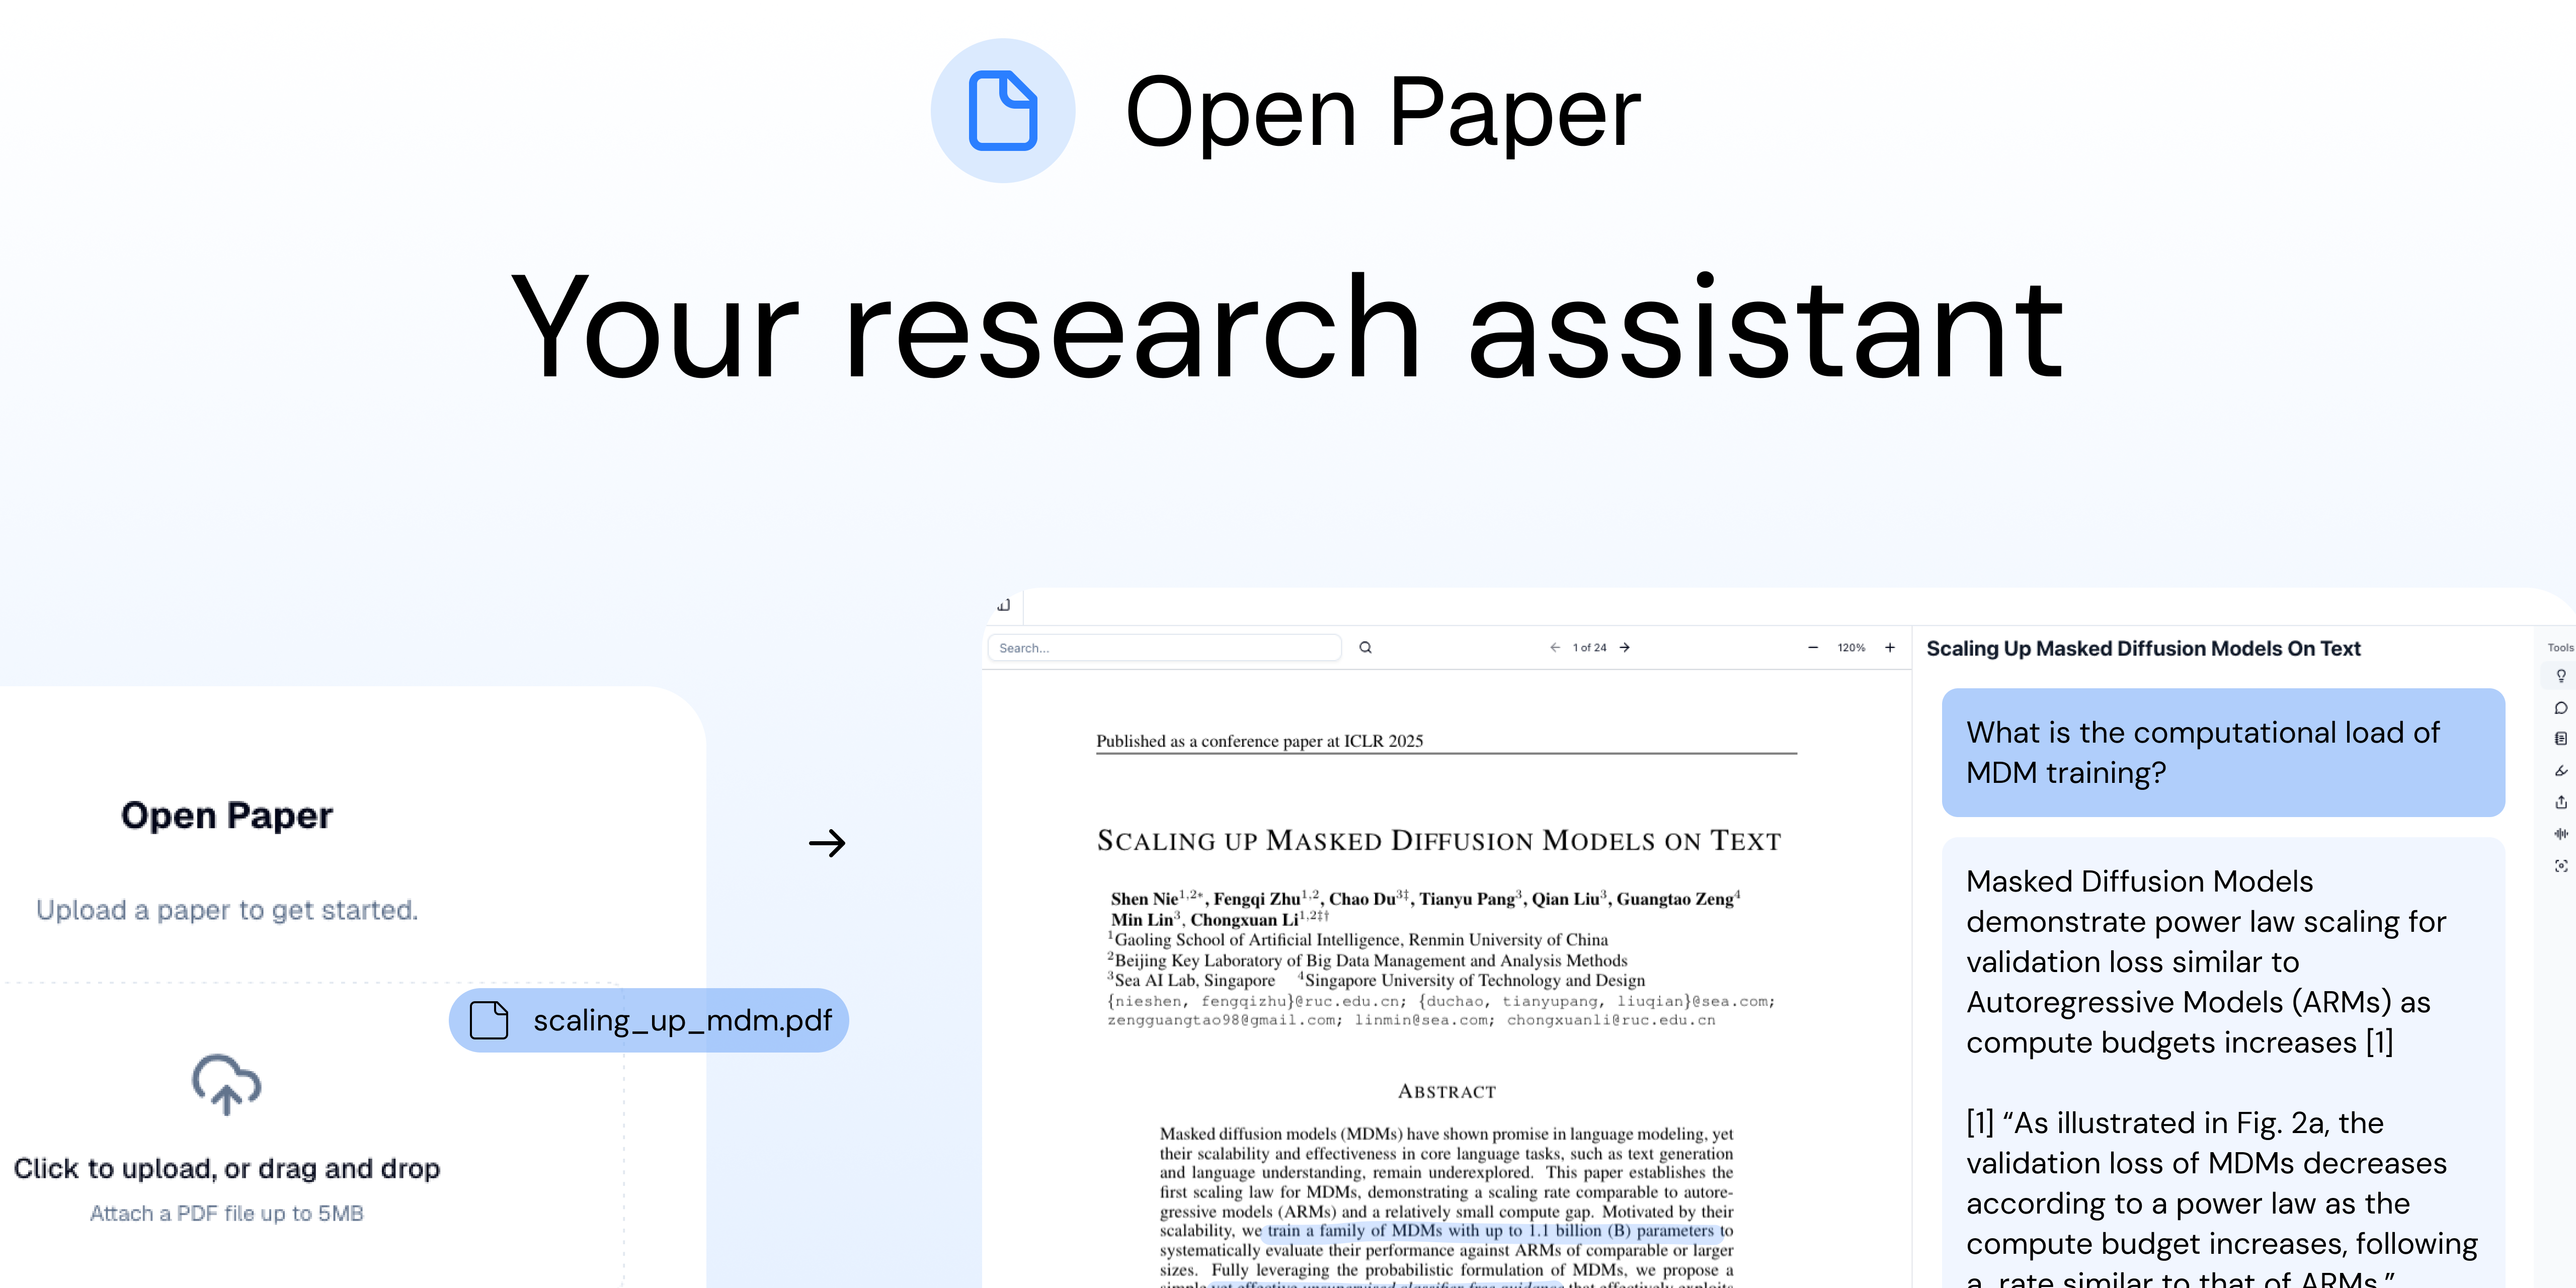Screen dimensions: 2576x1288
Task: Click the user question chat bubble
Action: tap(2223, 752)
